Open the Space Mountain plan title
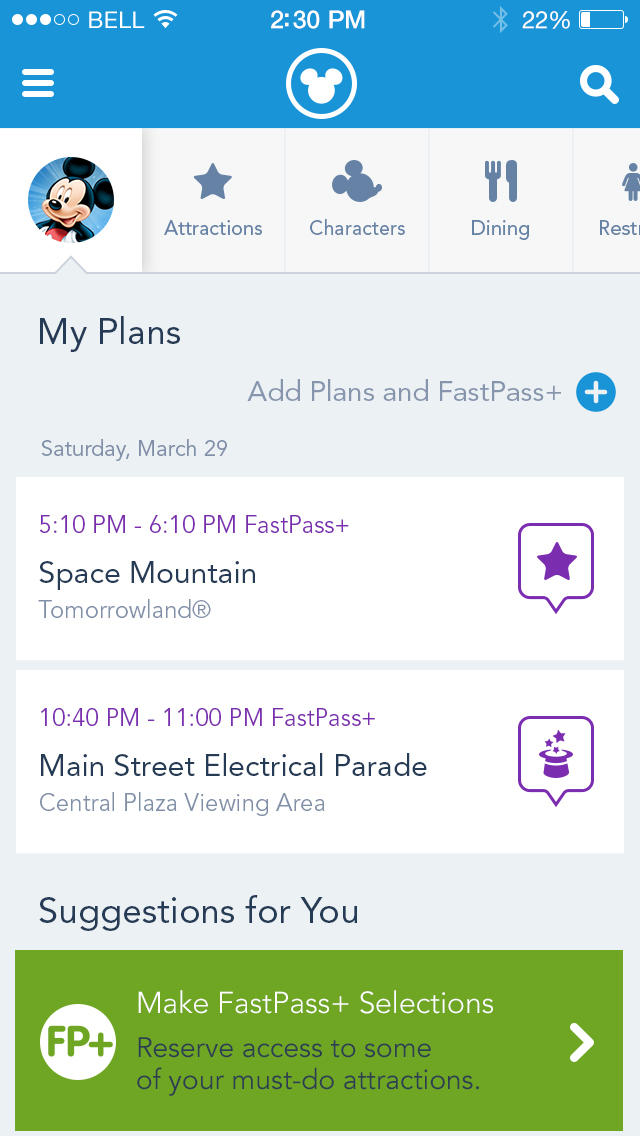The width and height of the screenshot is (640, 1136). [x=148, y=573]
